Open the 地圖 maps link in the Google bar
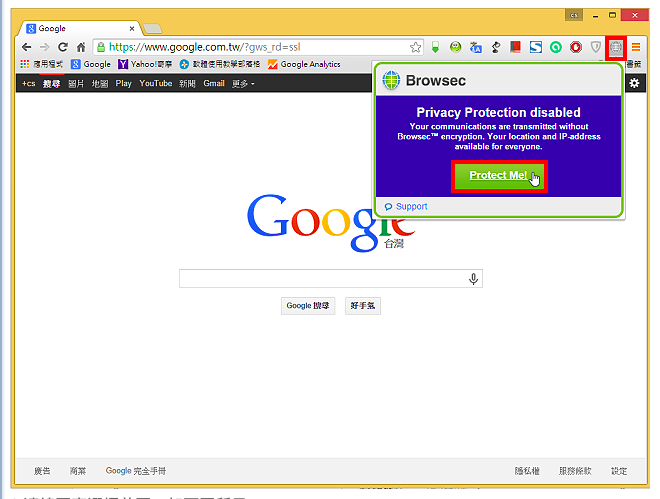This screenshot has width=660, height=499. [x=100, y=83]
